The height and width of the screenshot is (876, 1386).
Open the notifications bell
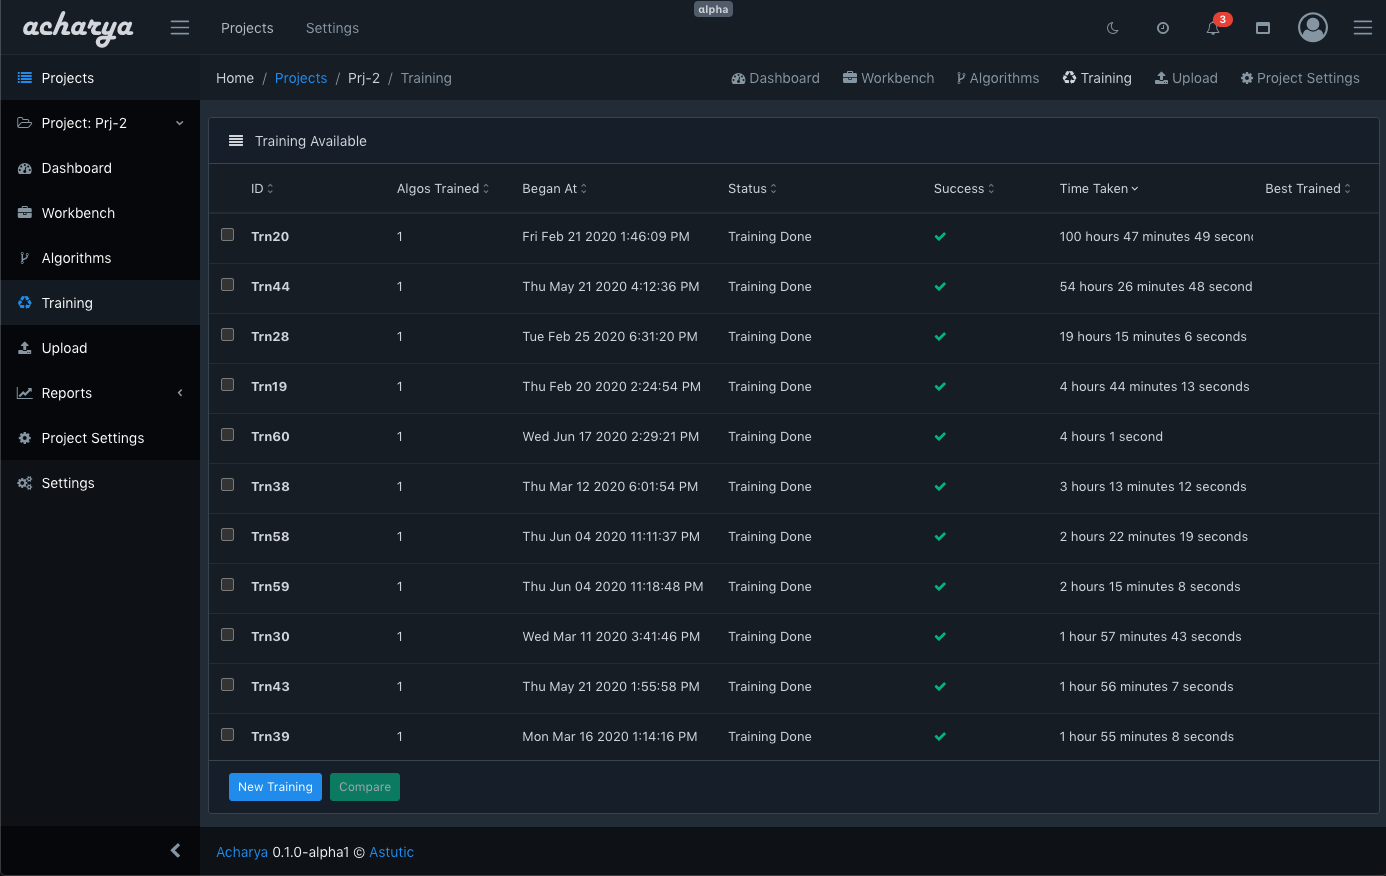tap(1213, 28)
